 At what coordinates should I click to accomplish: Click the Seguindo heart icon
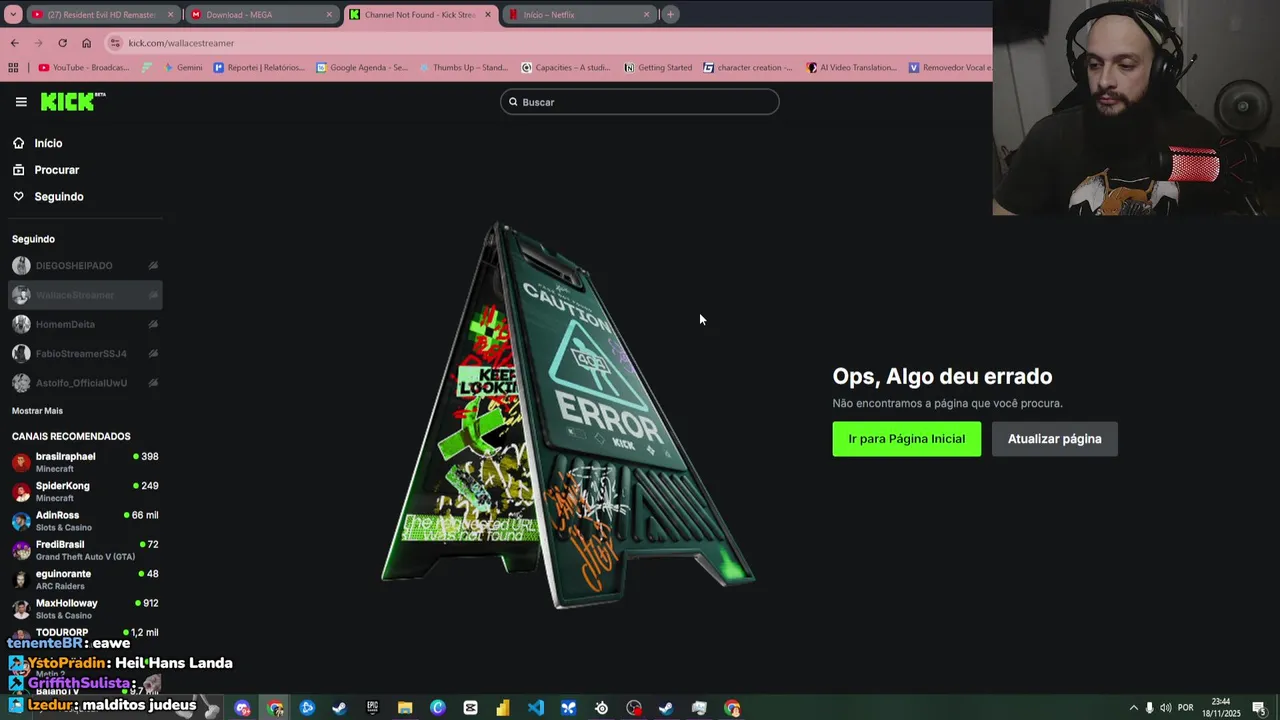(18, 197)
